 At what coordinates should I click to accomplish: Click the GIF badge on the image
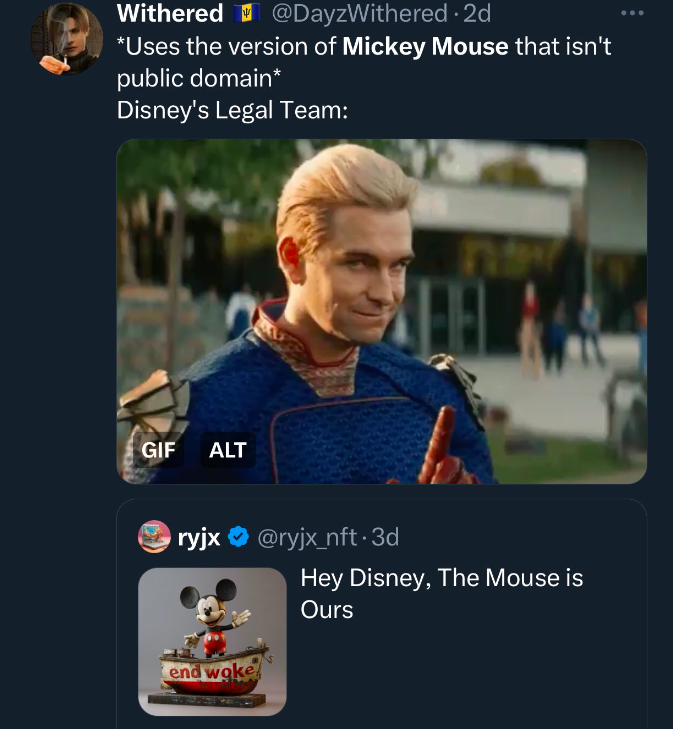click(x=158, y=450)
